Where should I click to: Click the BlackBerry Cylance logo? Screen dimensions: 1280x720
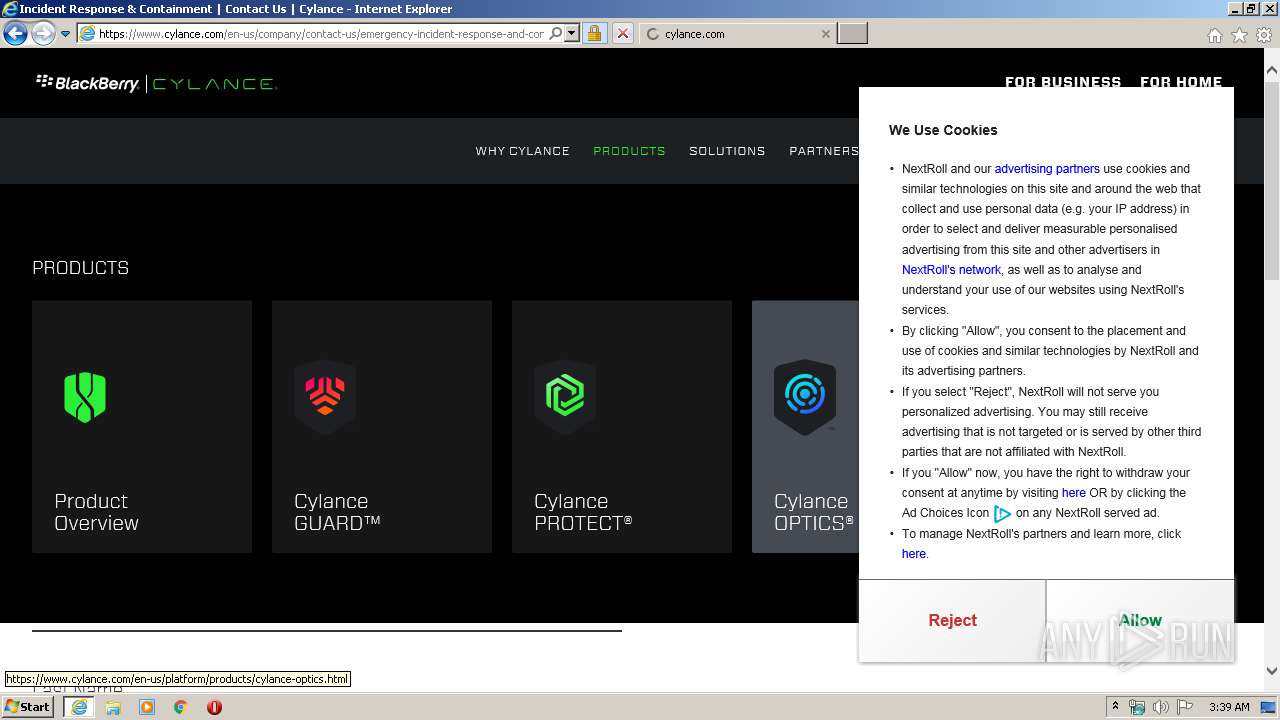[x=156, y=83]
